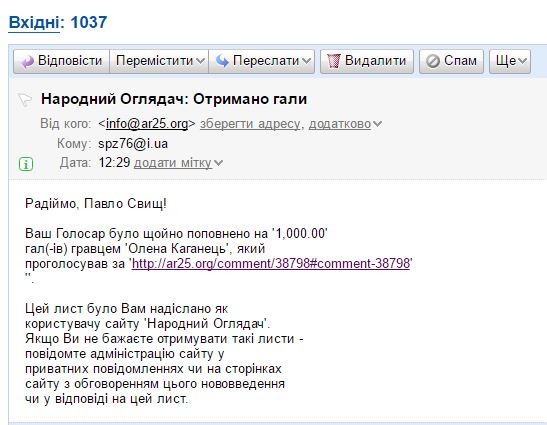Viewport: 547px width, 425px height.
Task: Click subject Народний Оглядач: Отримано гали
Action: [x=174, y=99]
